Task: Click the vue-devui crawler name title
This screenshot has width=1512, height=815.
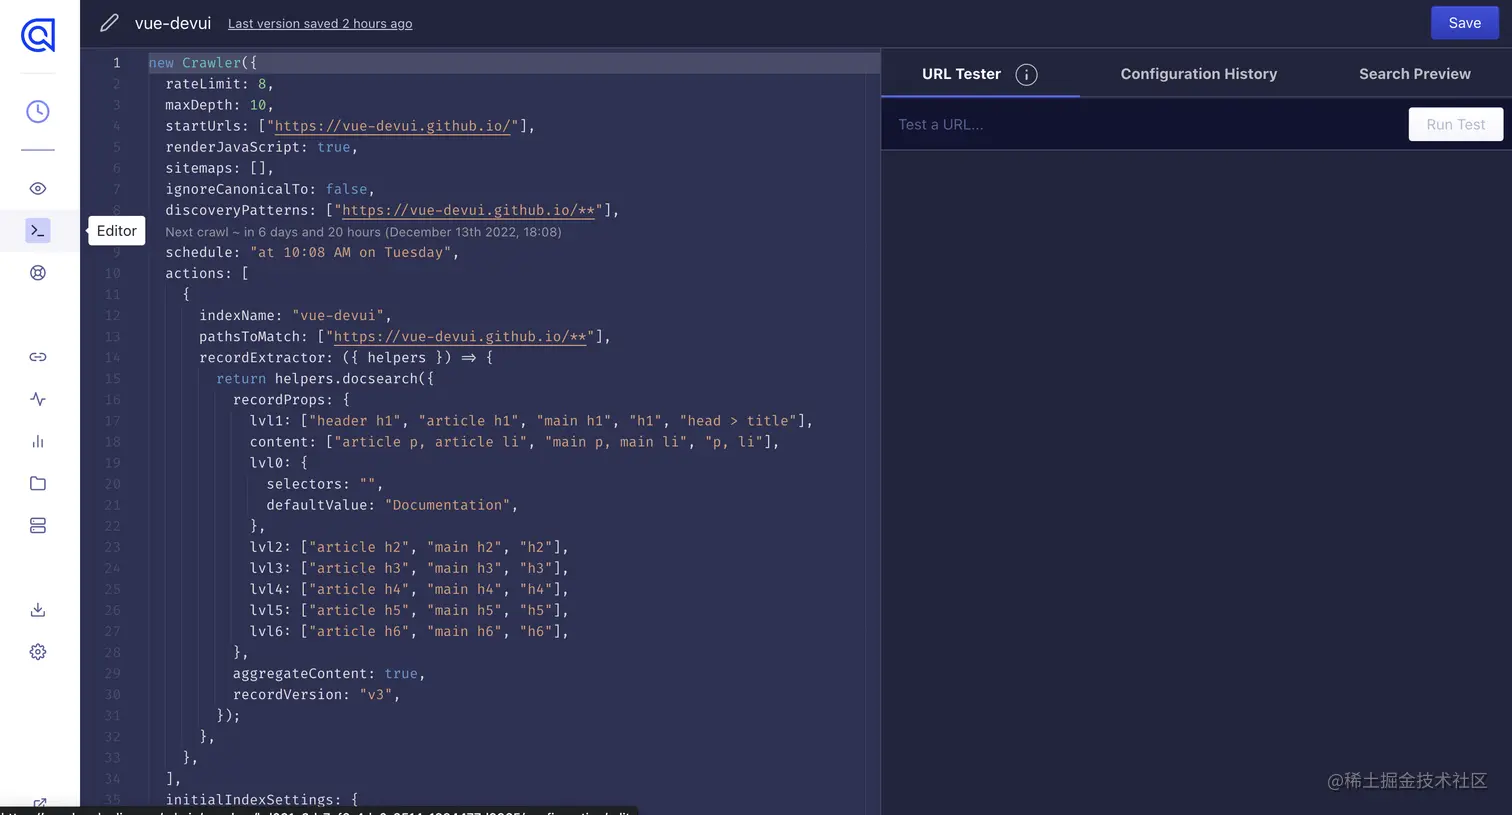Action: [173, 23]
